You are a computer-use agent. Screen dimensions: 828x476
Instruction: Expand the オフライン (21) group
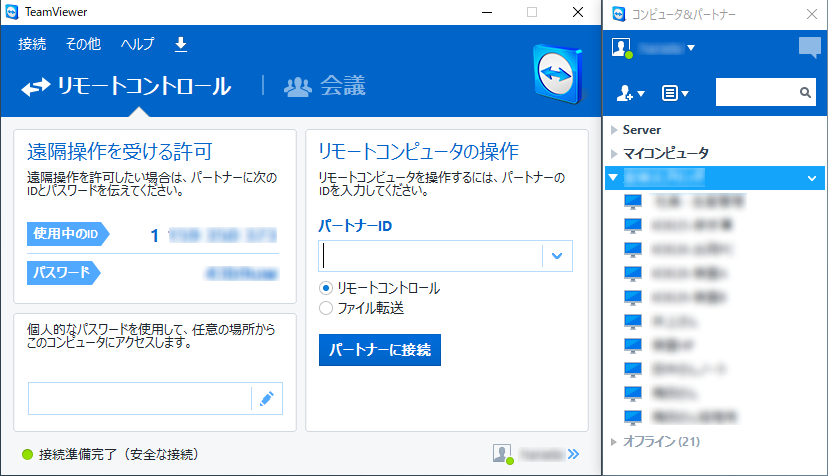pos(614,442)
